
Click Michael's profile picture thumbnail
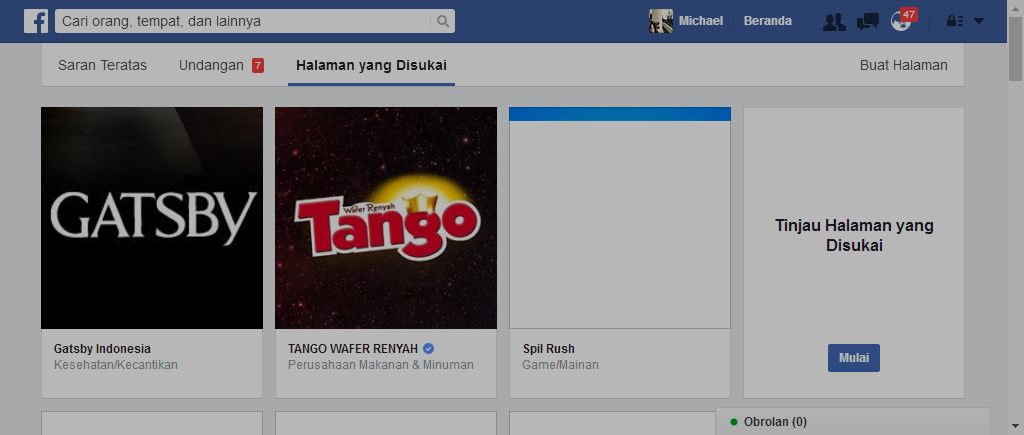660,21
